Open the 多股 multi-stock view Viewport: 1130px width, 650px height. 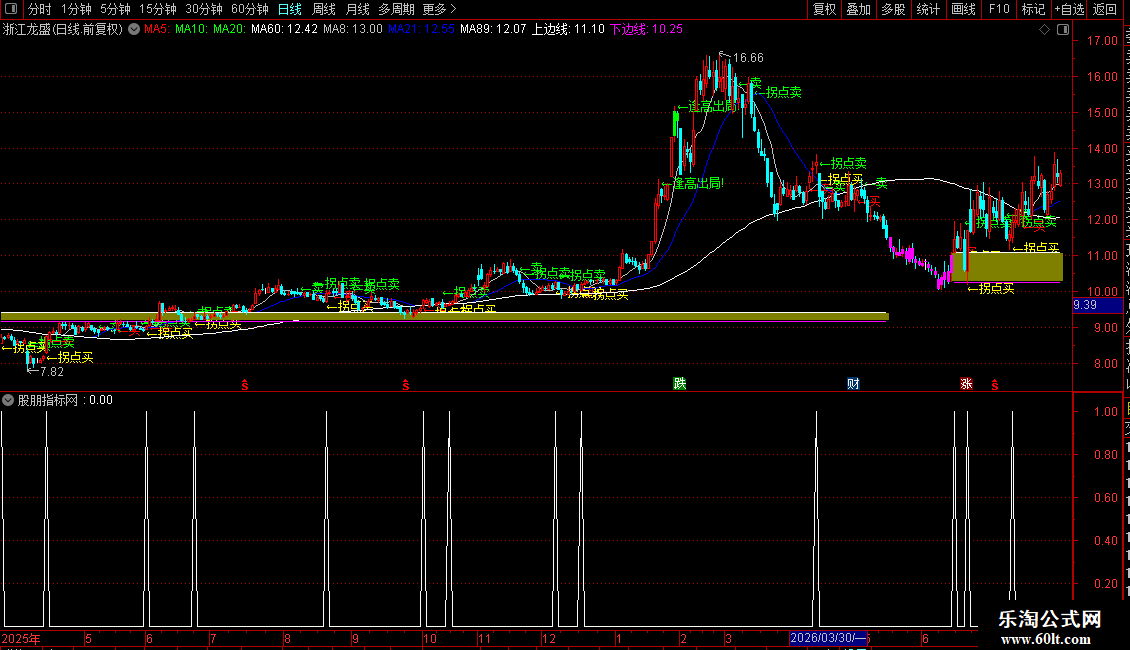(x=893, y=9)
